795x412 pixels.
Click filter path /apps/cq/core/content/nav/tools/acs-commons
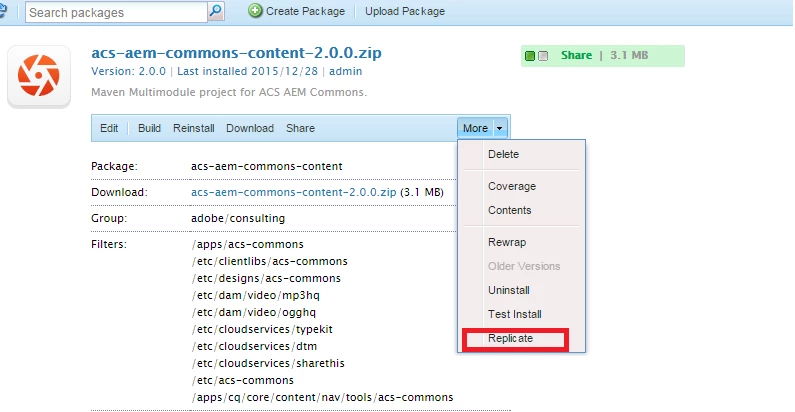pyautogui.click(x=322, y=397)
